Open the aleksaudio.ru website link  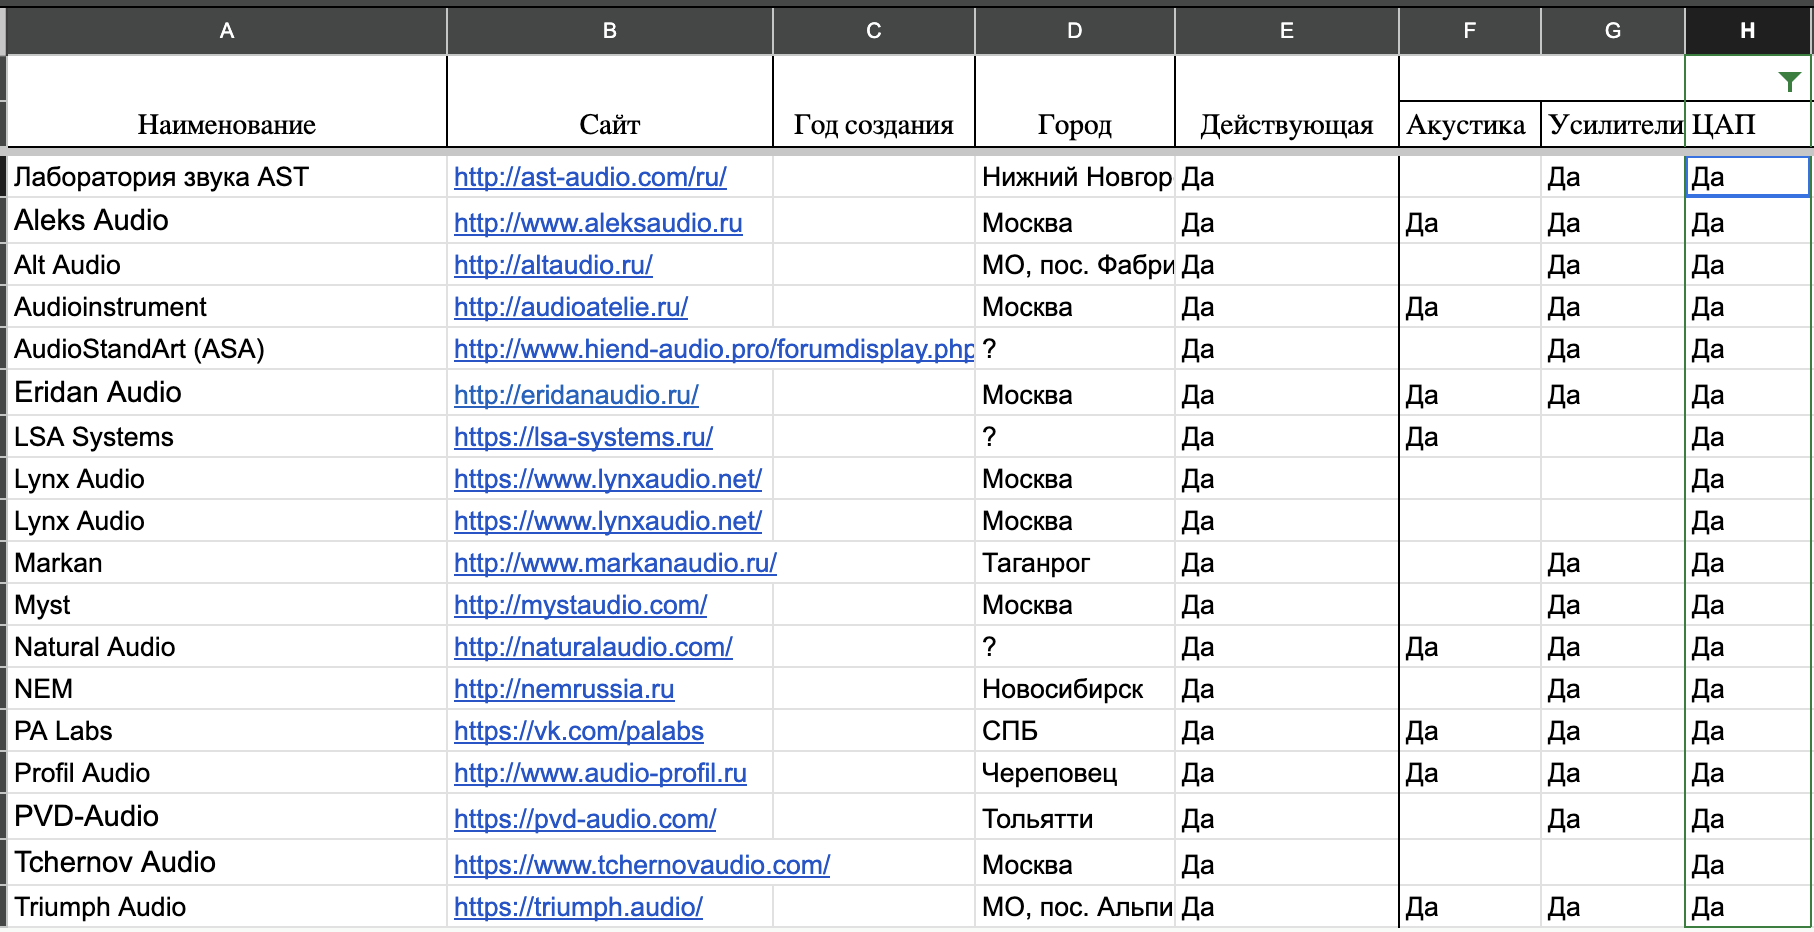pos(598,223)
